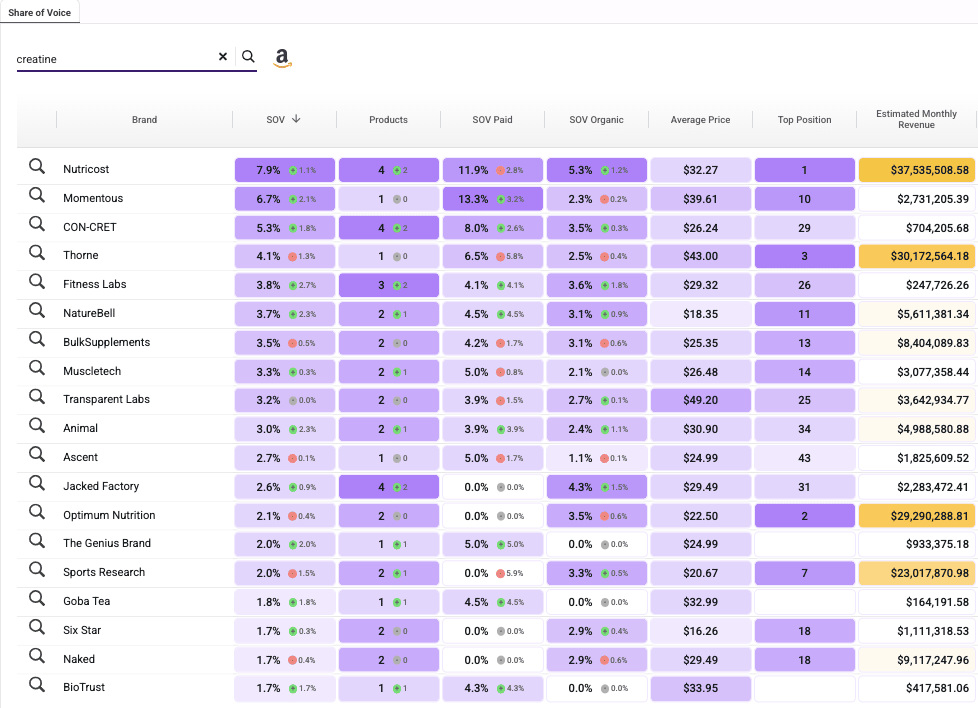The width and height of the screenshot is (978, 708).
Task: Select Jacked Factory SOV Organic 4.3%
Action: [597, 487]
